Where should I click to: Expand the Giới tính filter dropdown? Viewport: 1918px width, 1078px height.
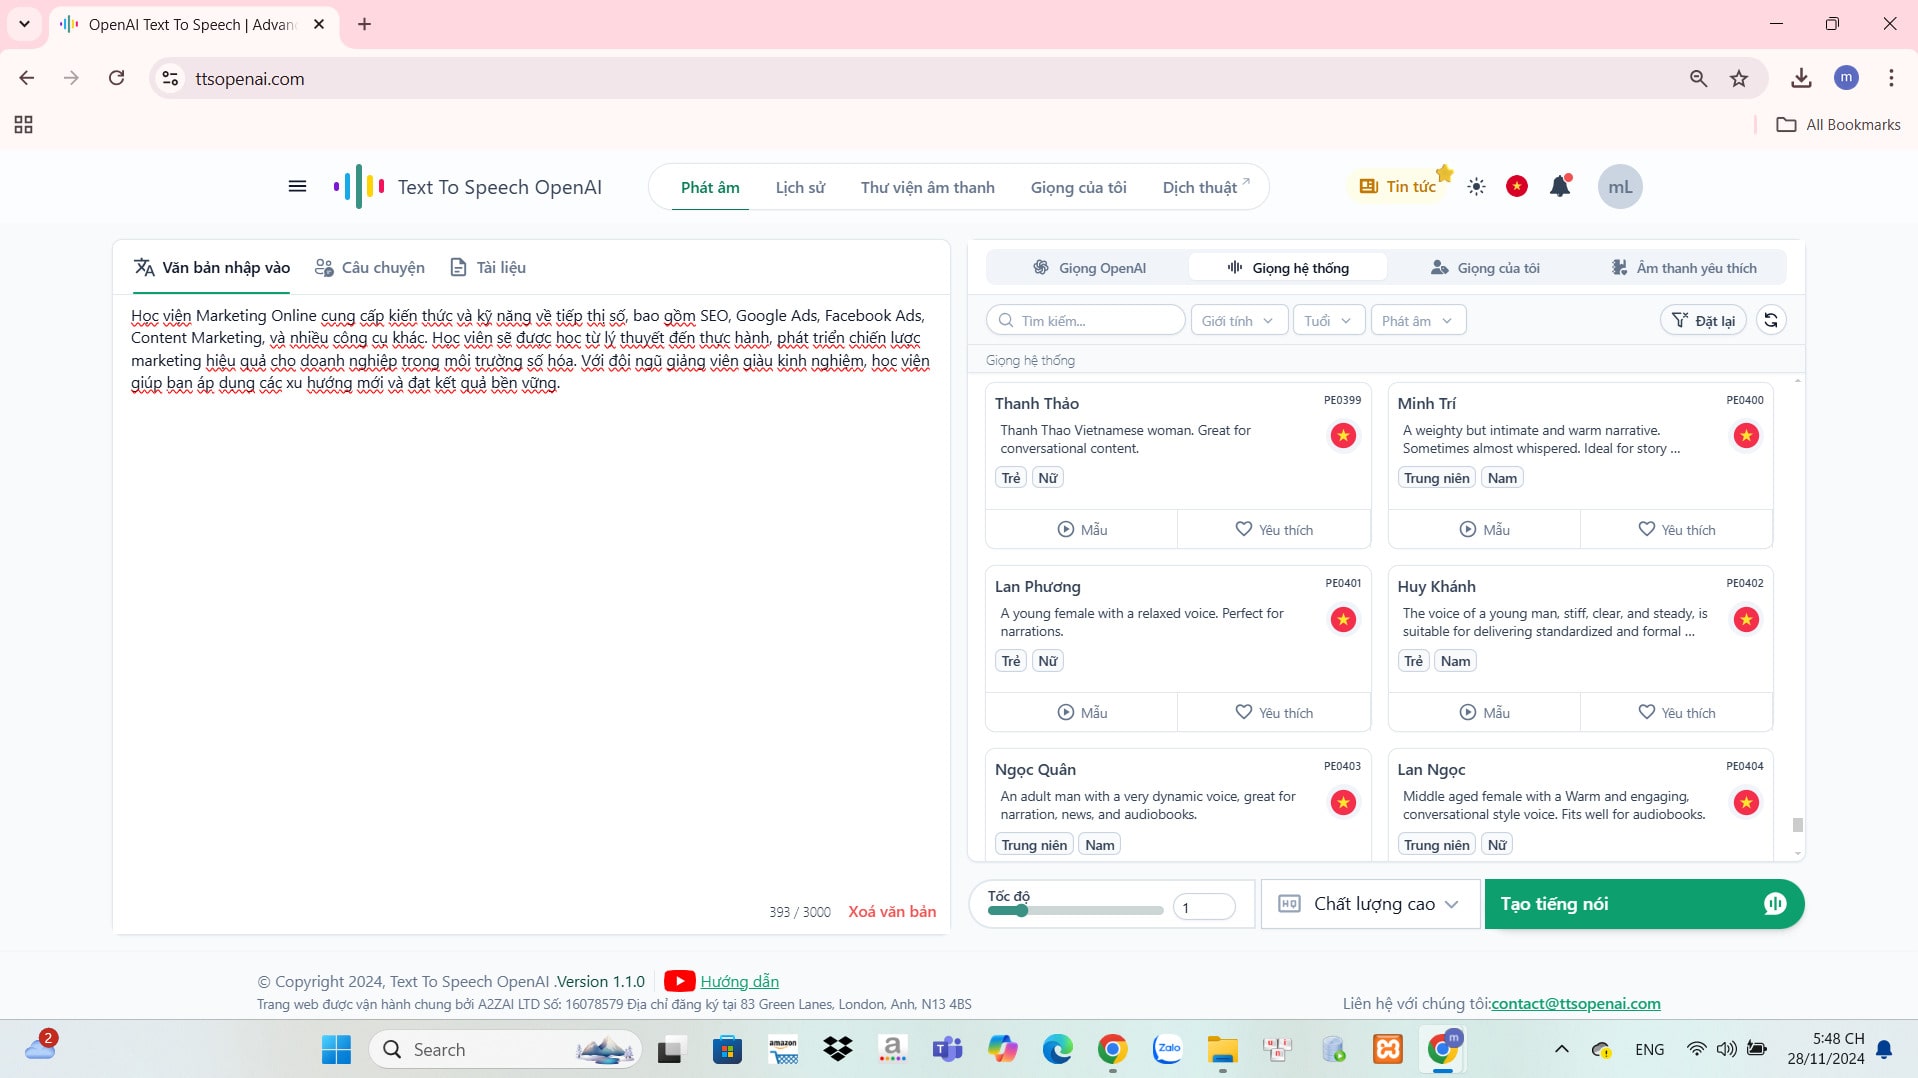click(x=1239, y=320)
